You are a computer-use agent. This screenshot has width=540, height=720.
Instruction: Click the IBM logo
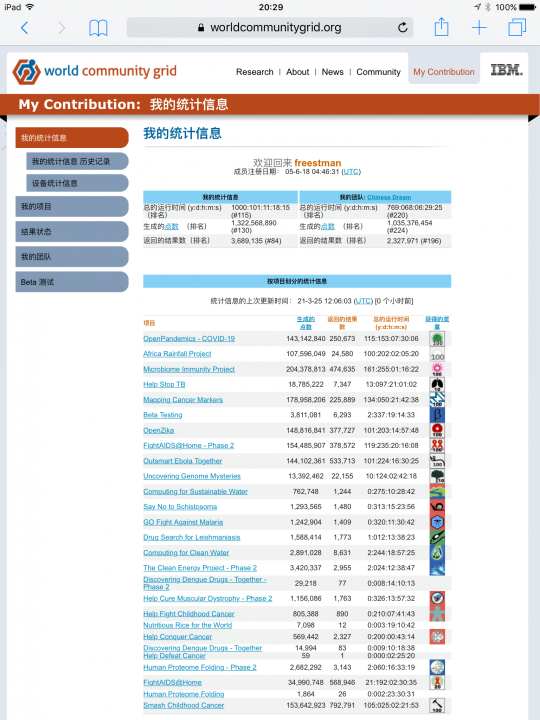point(506,70)
